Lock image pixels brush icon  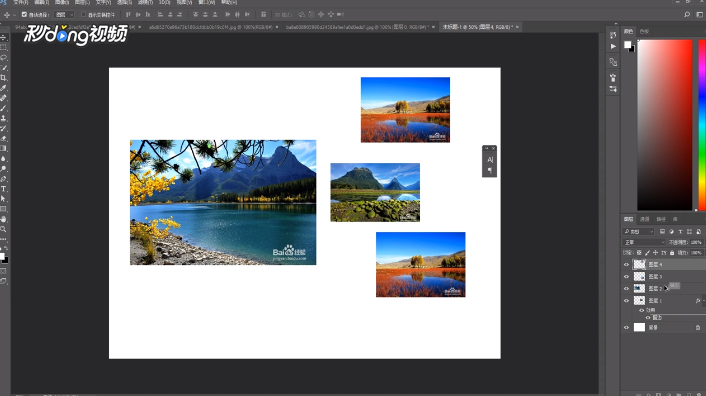[647, 253]
